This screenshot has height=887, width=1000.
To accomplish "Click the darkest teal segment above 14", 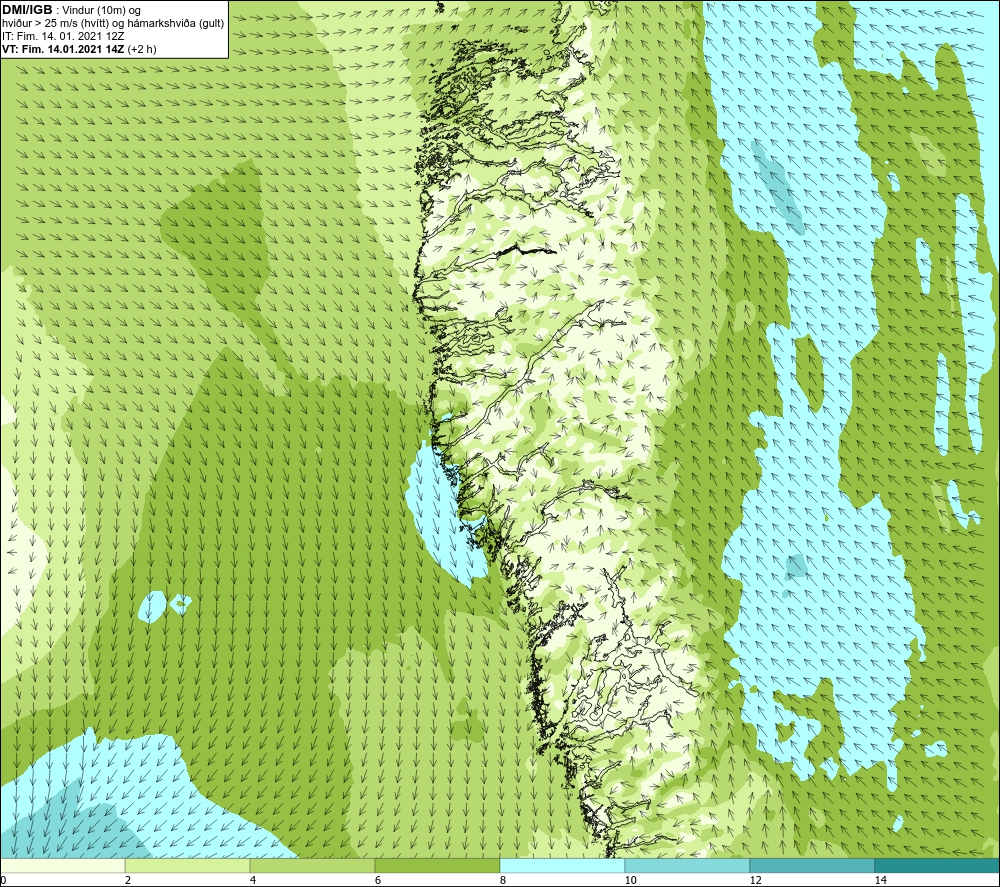I will (x=937, y=866).
